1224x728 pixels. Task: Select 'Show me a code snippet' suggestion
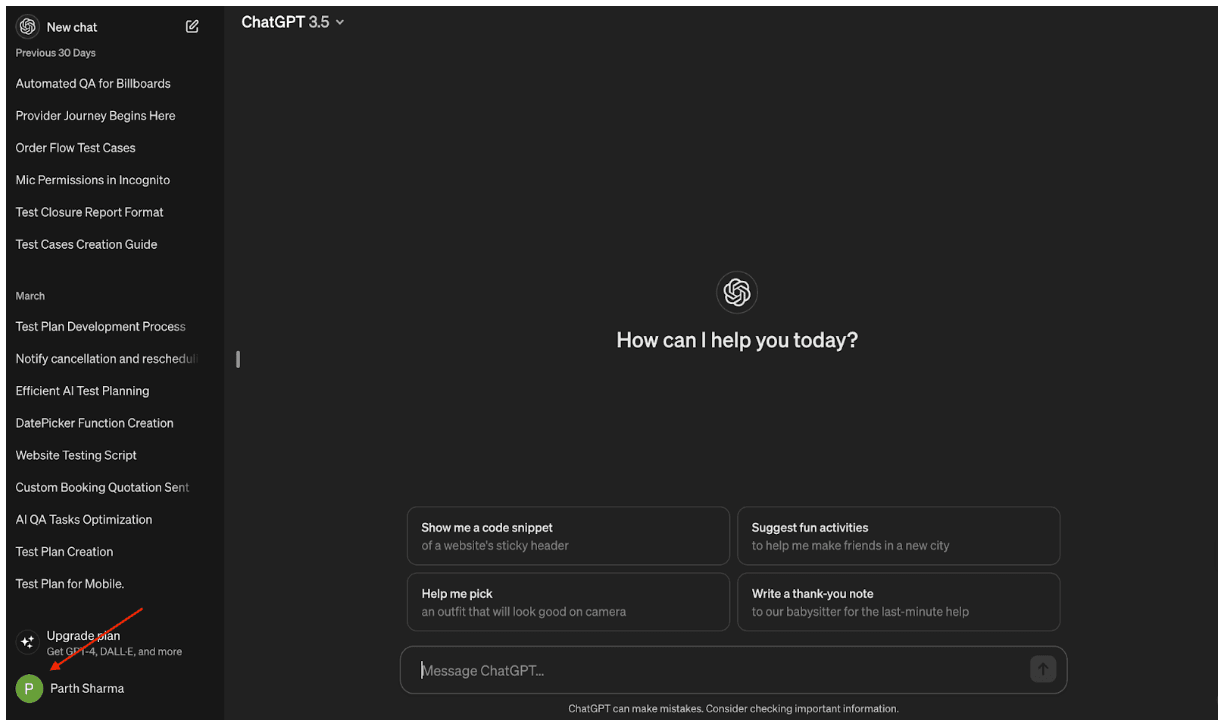568,536
